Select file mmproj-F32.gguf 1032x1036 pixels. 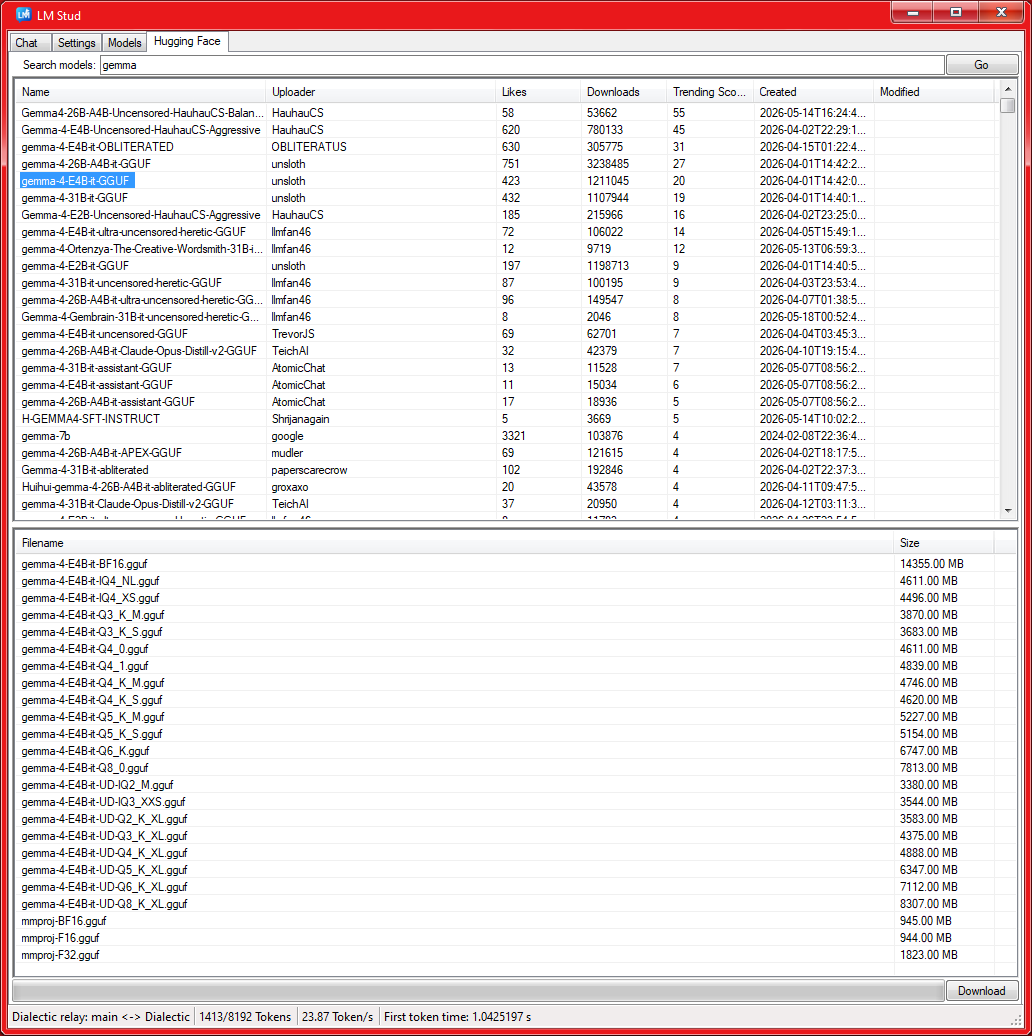point(505,955)
